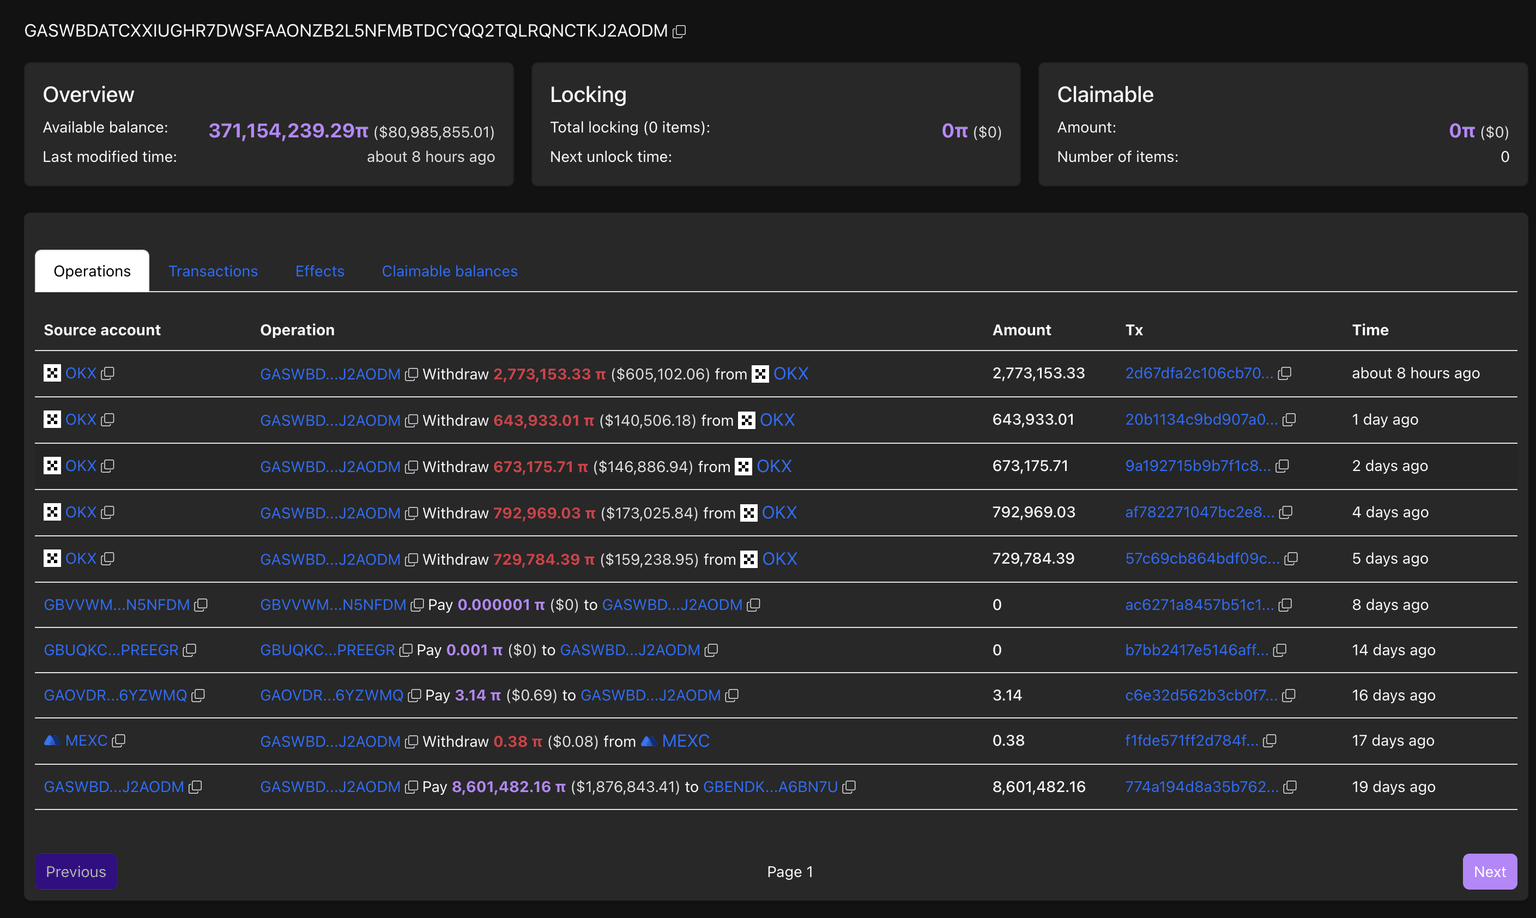Image resolution: width=1536 pixels, height=918 pixels.
Task: Copy the transaction hash f1fde571ff2d784f
Action: point(1270,741)
